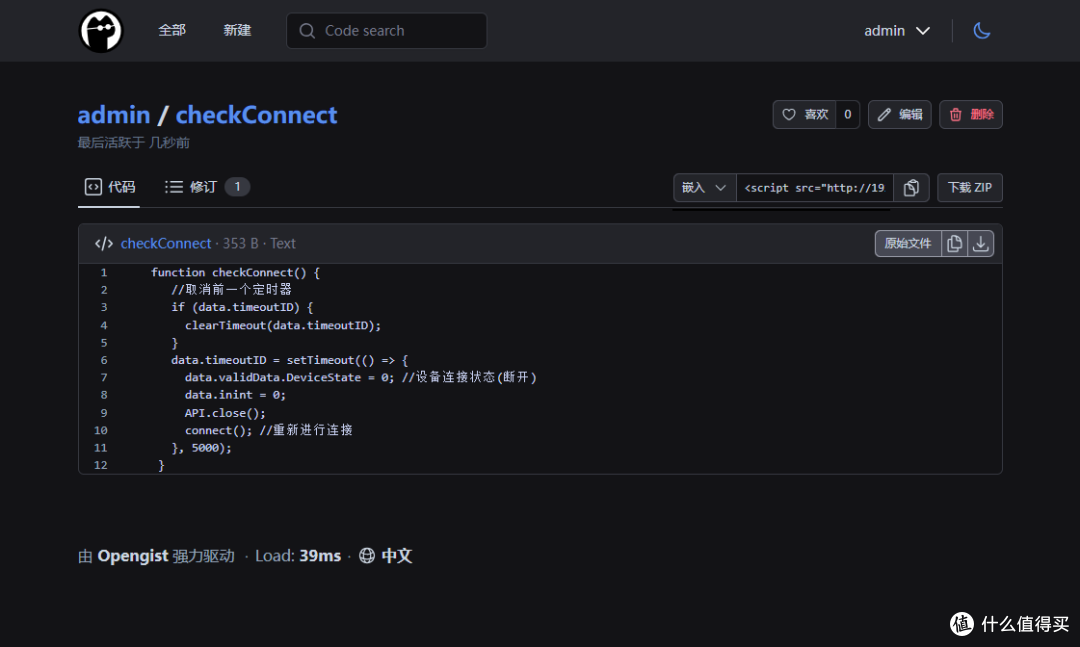Click into the Code search field
The image size is (1080, 647).
[386, 31]
